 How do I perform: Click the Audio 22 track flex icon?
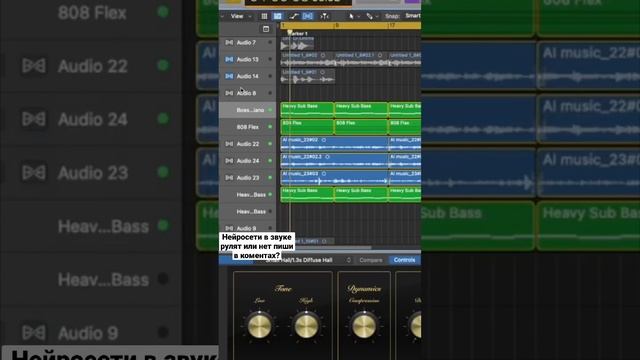(x=229, y=144)
